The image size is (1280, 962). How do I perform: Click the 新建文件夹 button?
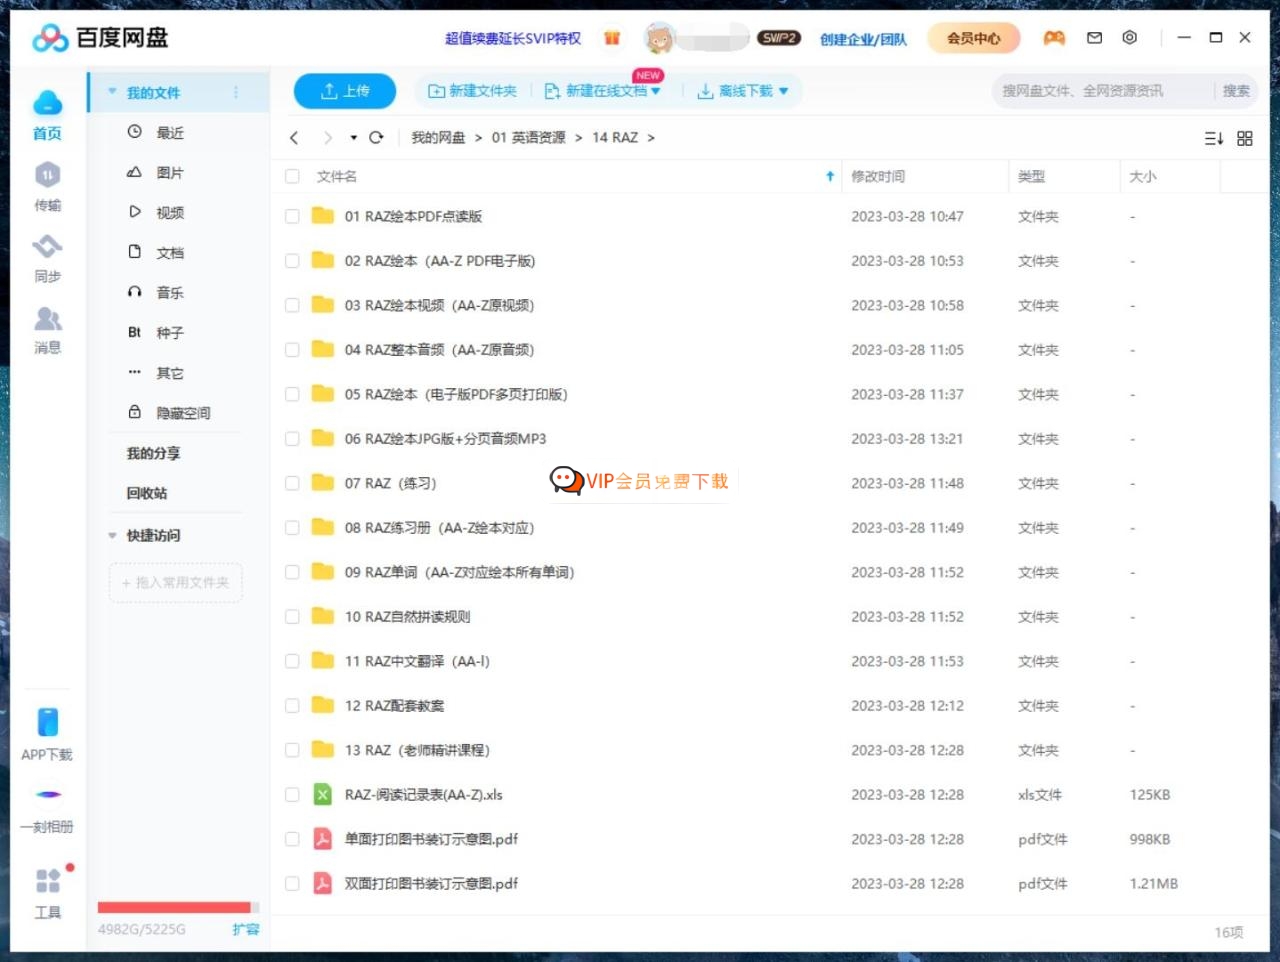(473, 91)
